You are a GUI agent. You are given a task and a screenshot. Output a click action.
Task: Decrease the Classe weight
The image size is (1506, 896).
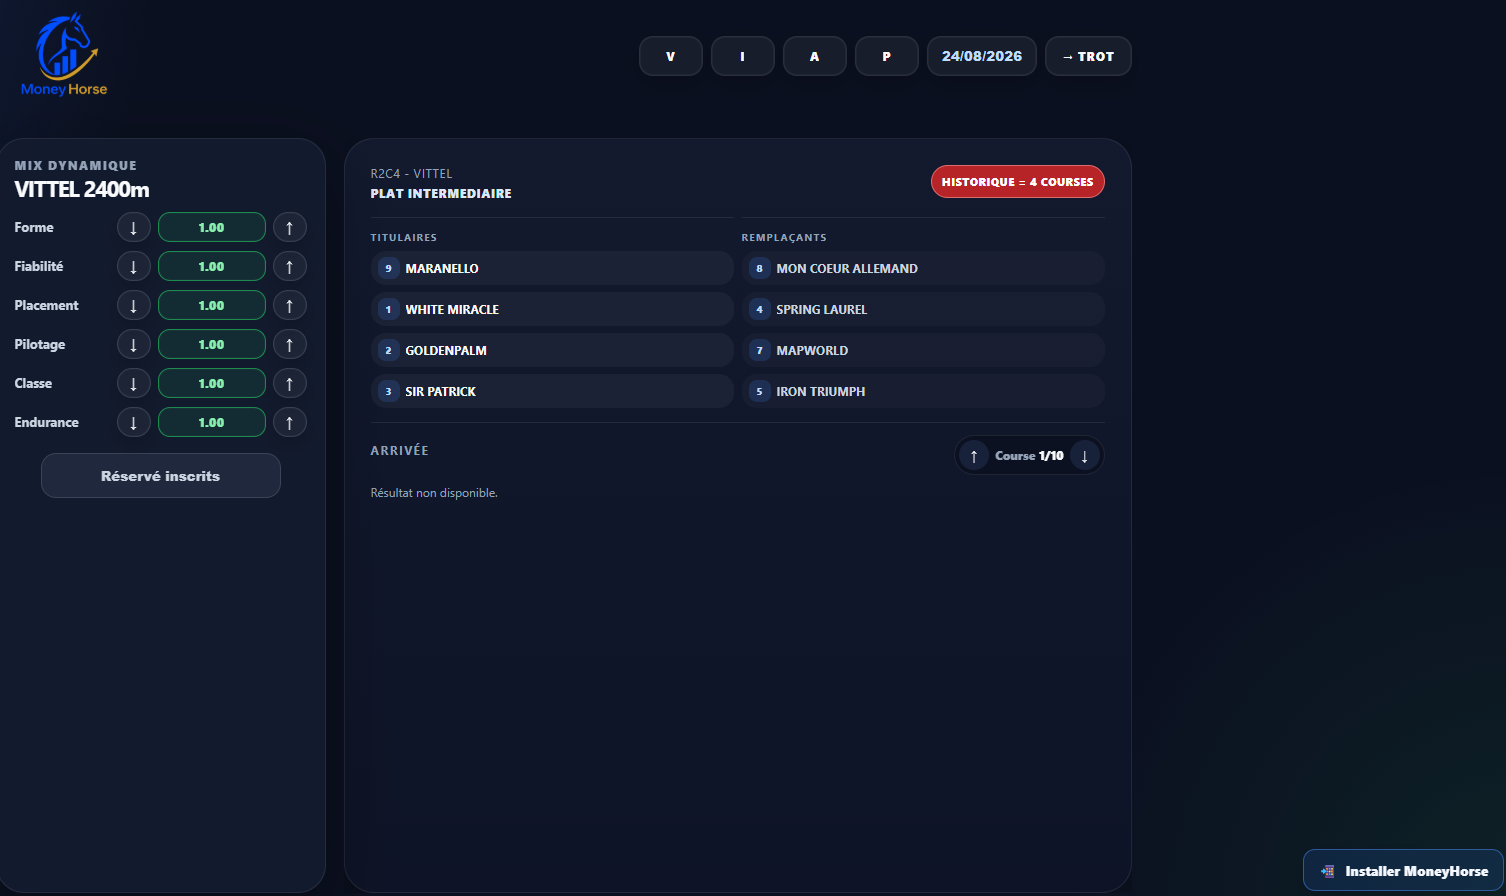(134, 383)
